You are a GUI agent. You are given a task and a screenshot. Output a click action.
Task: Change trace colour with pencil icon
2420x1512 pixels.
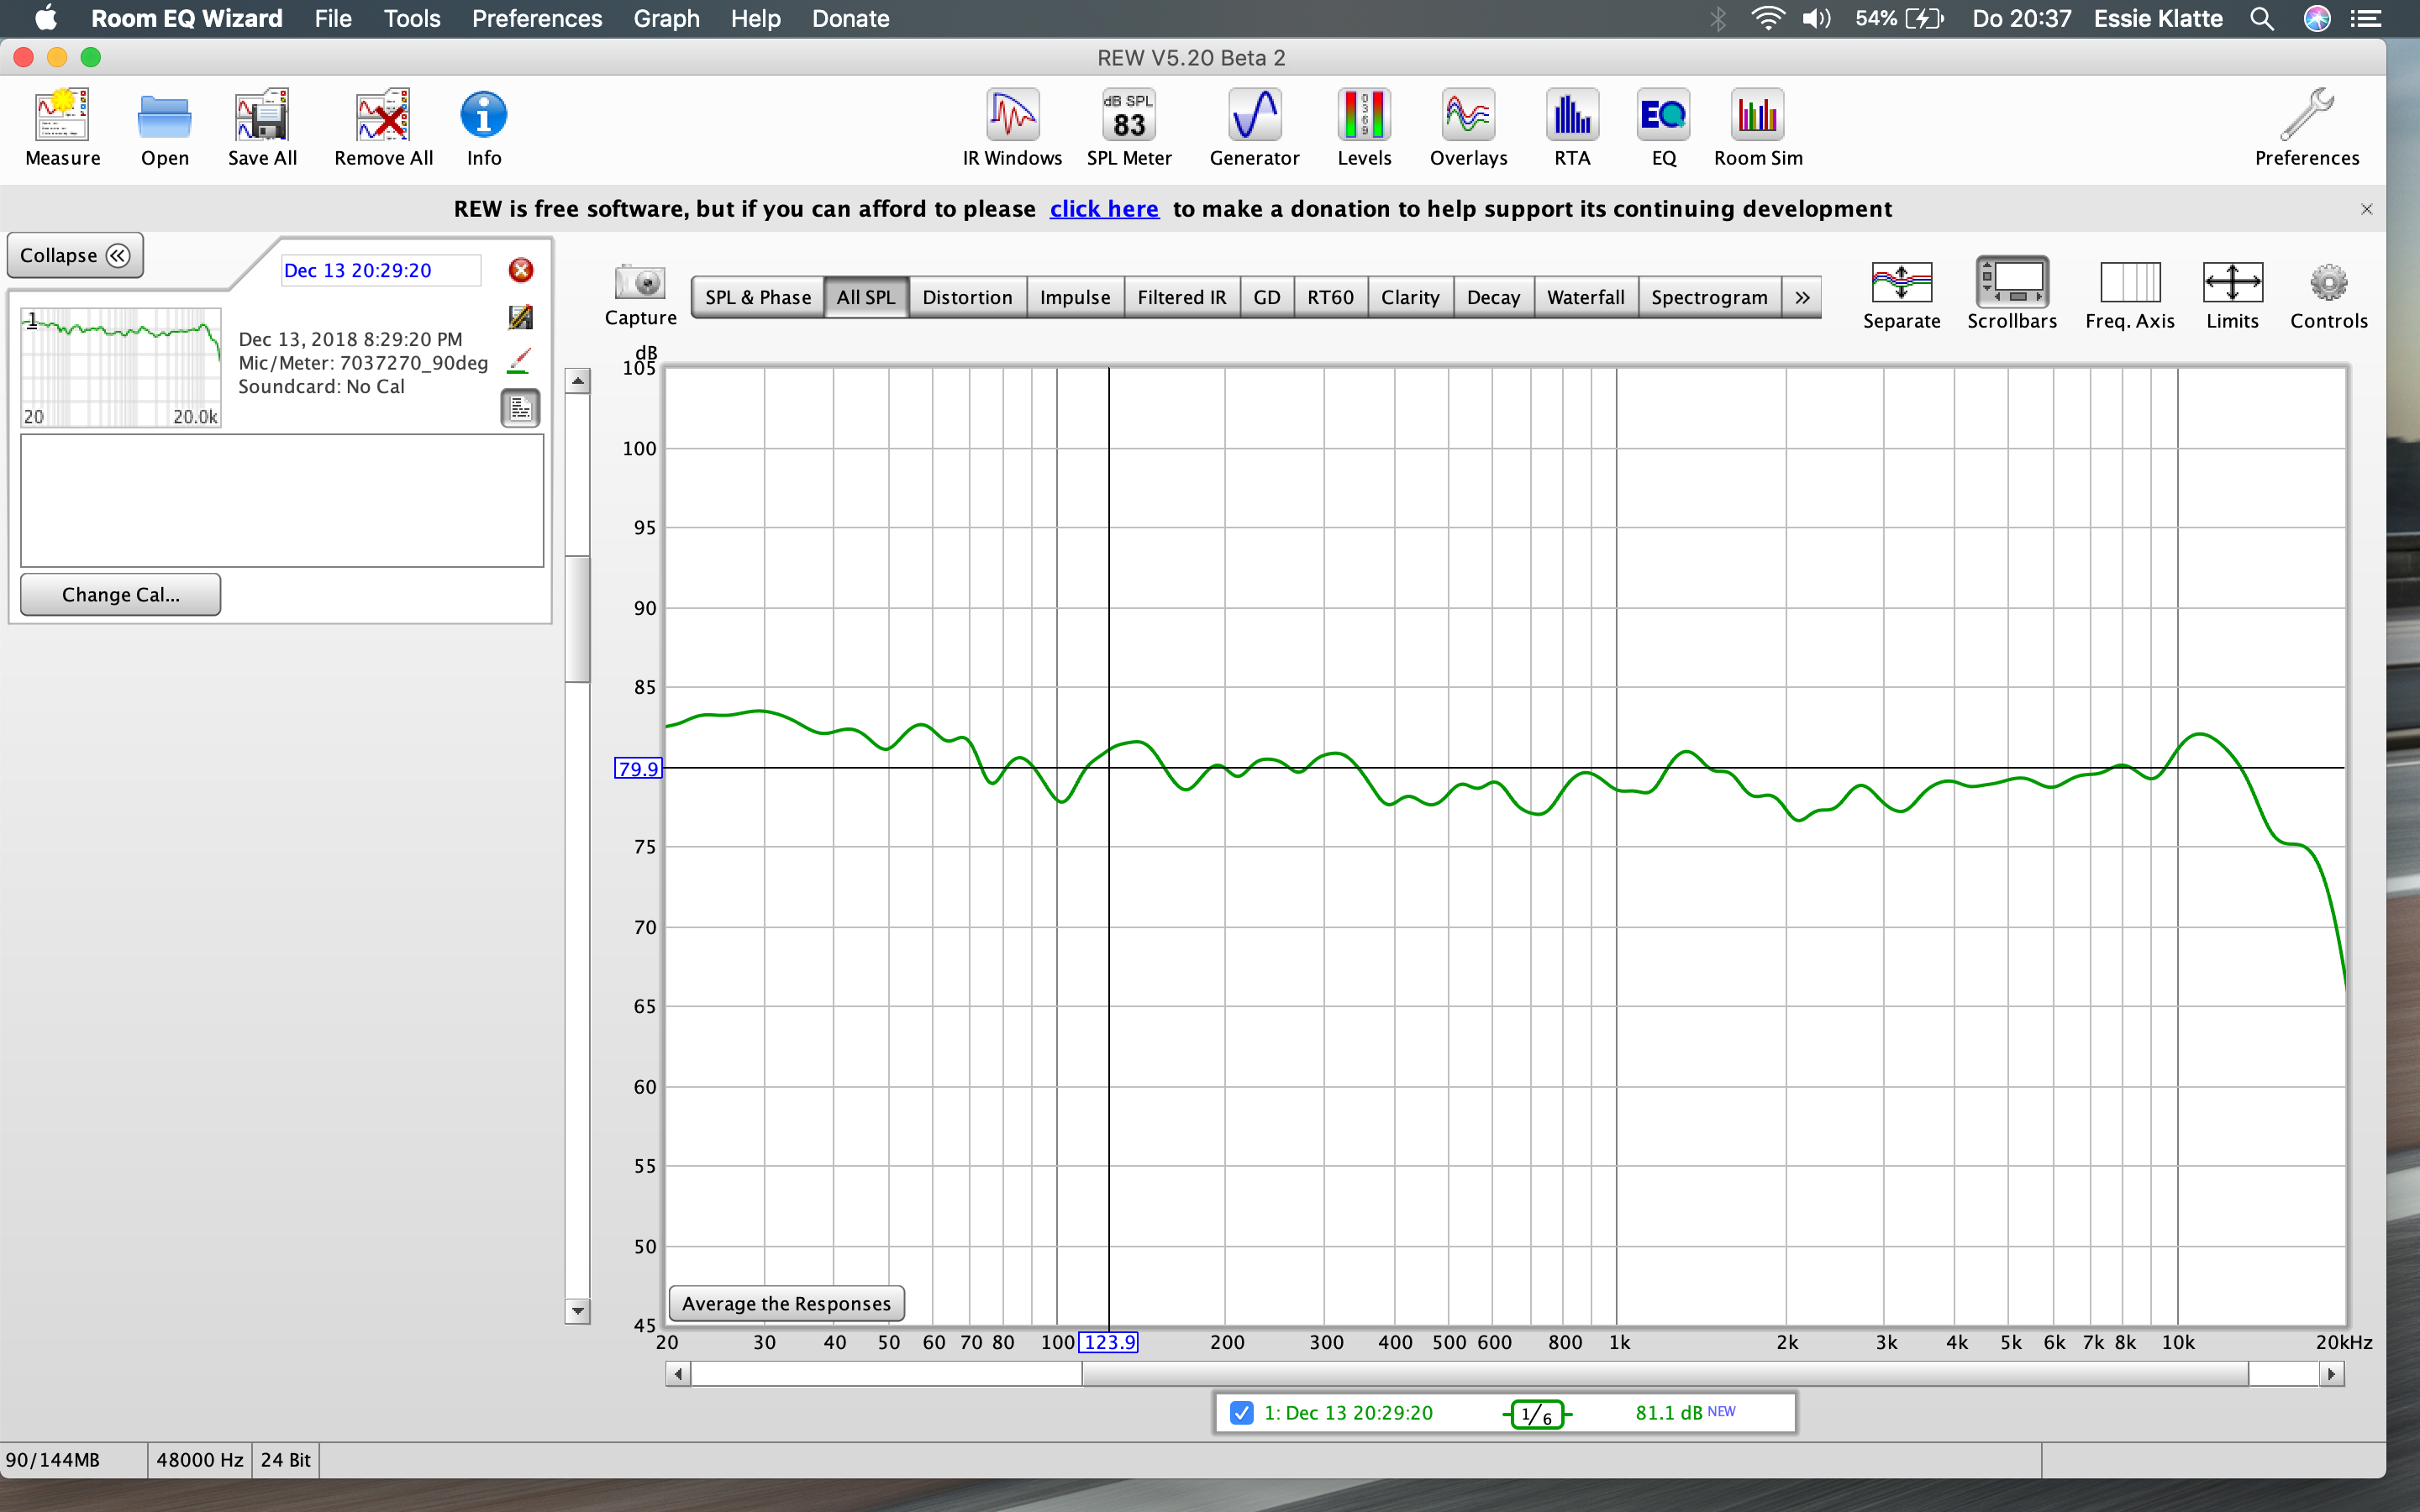click(x=519, y=361)
